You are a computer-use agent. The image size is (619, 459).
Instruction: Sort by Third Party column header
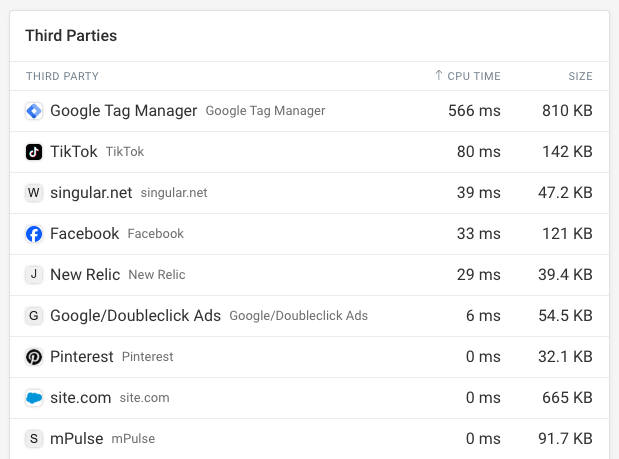pyautogui.click(x=62, y=76)
